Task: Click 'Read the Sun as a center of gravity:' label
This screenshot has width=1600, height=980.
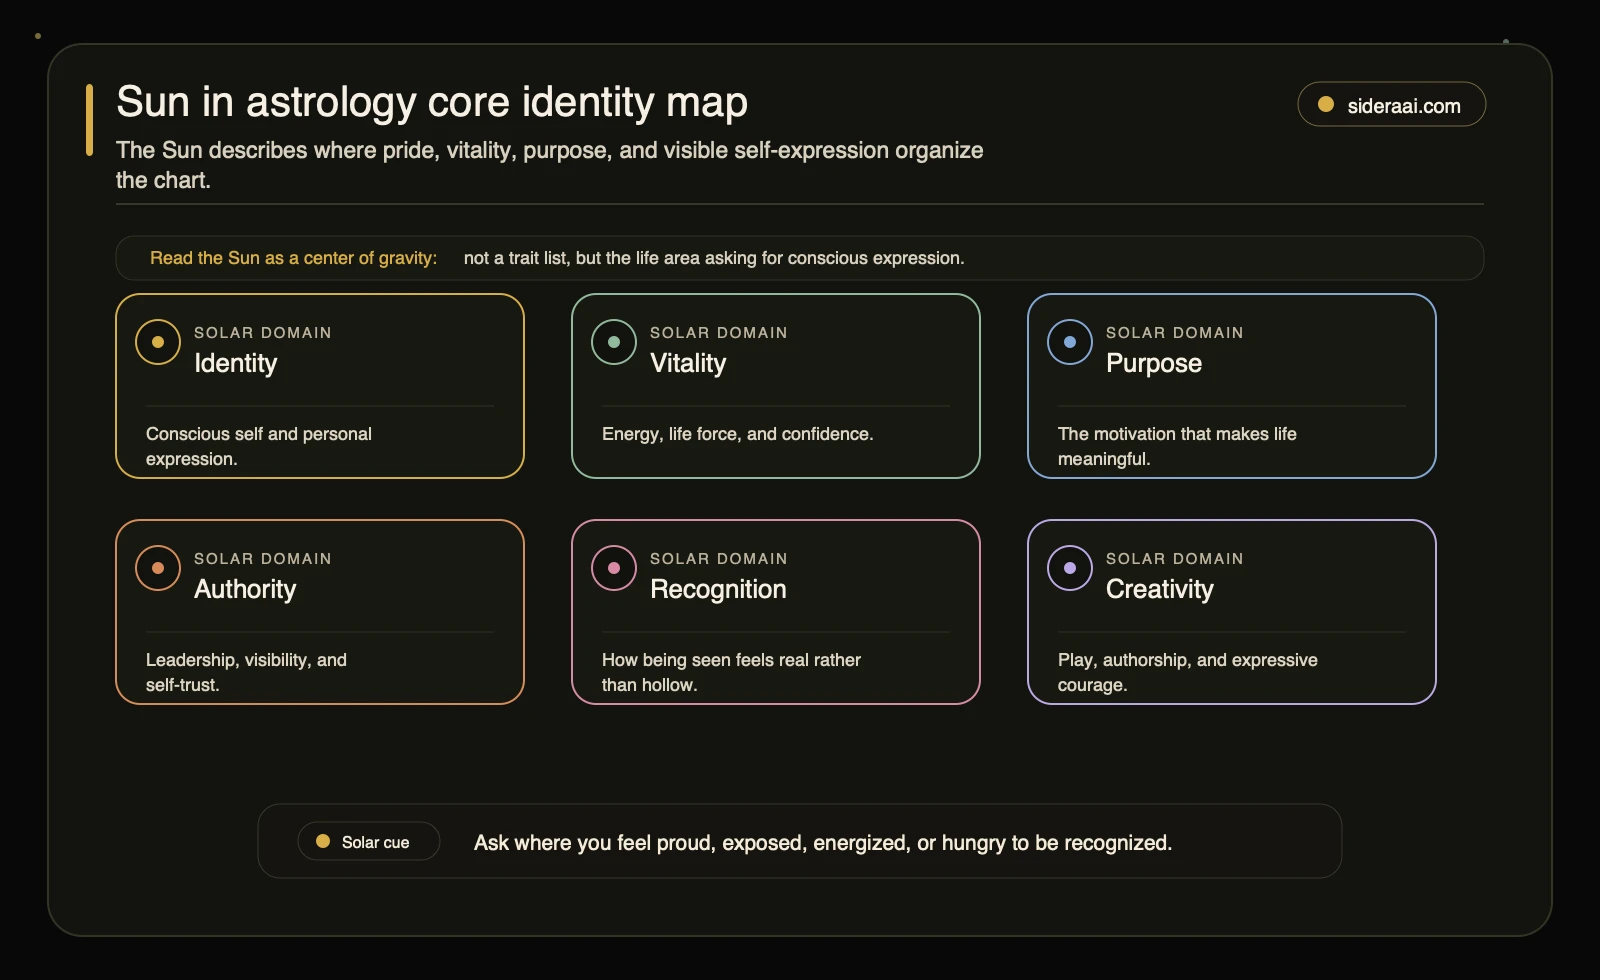Action: [293, 258]
